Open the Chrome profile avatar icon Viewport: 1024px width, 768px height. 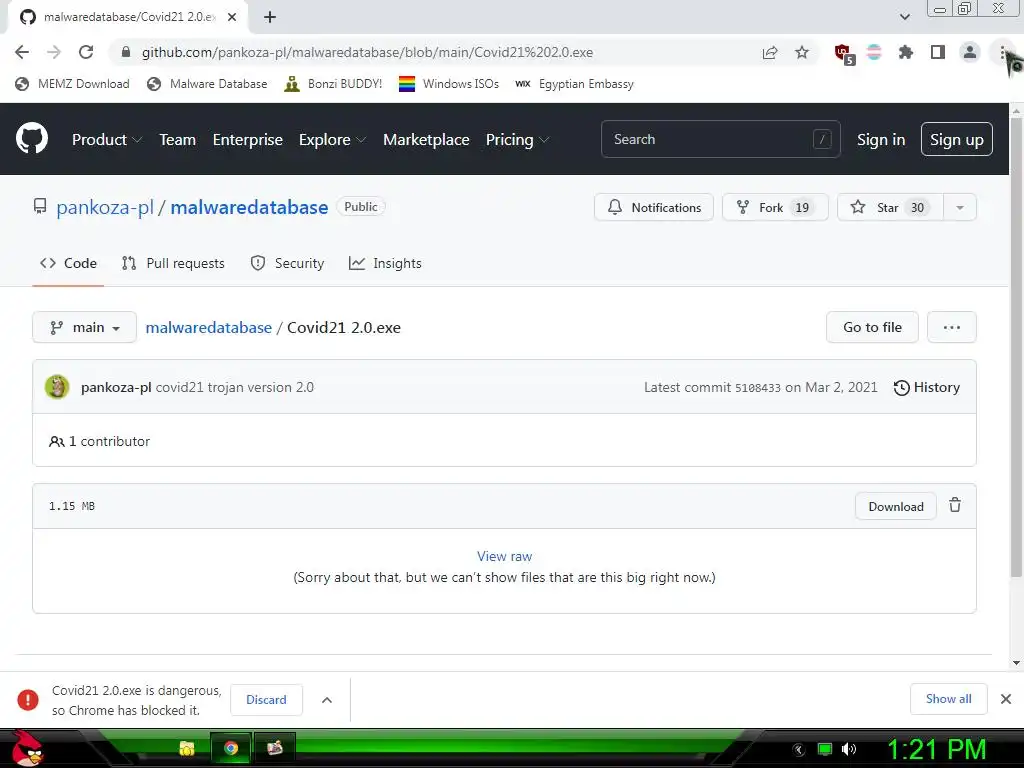coord(970,52)
